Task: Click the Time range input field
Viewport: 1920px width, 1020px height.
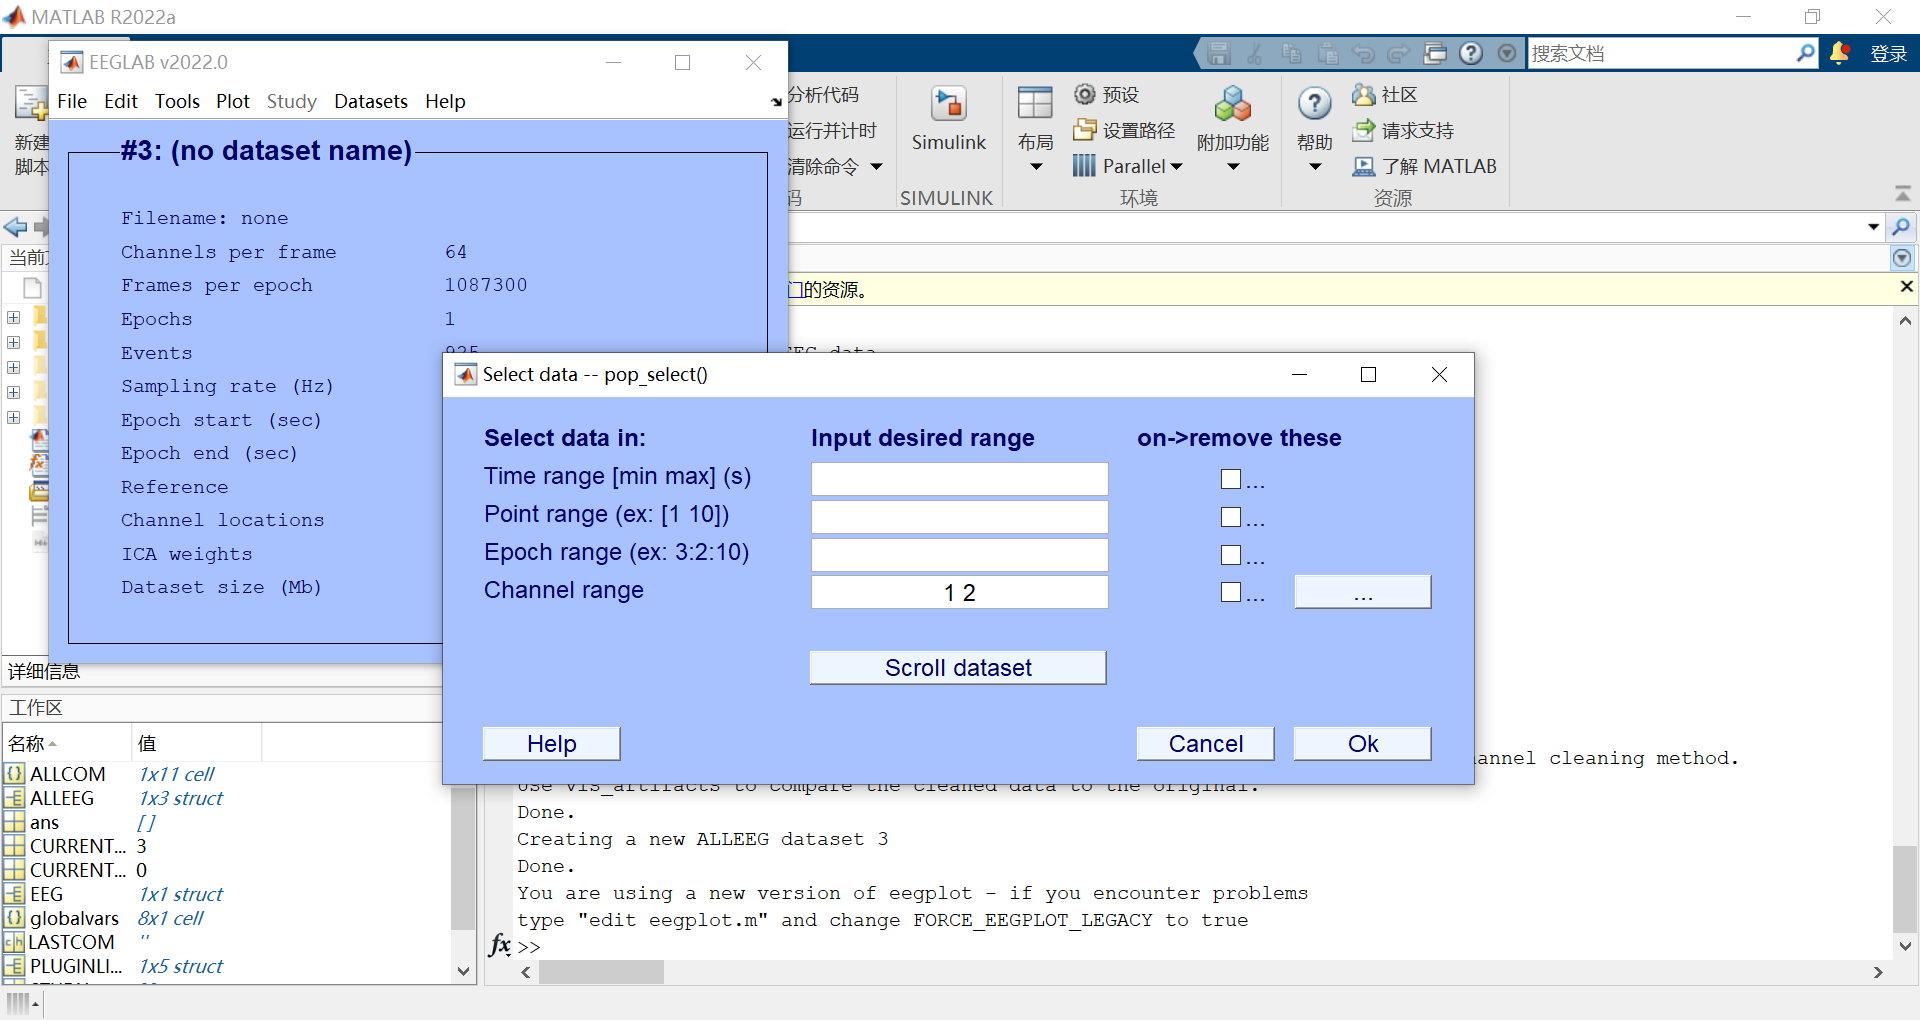Action: [x=960, y=479]
